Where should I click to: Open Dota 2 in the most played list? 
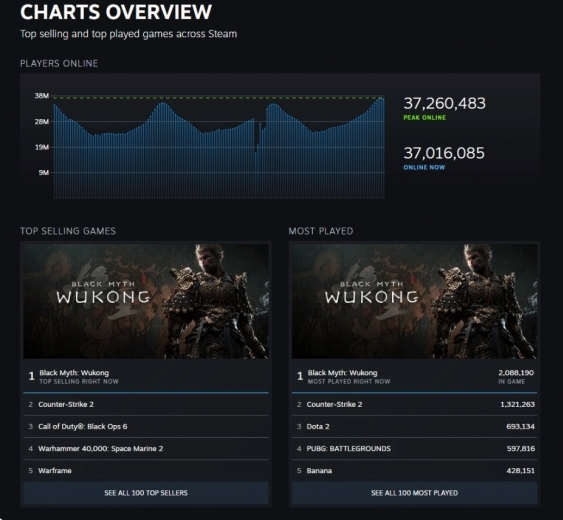click(x=414, y=426)
